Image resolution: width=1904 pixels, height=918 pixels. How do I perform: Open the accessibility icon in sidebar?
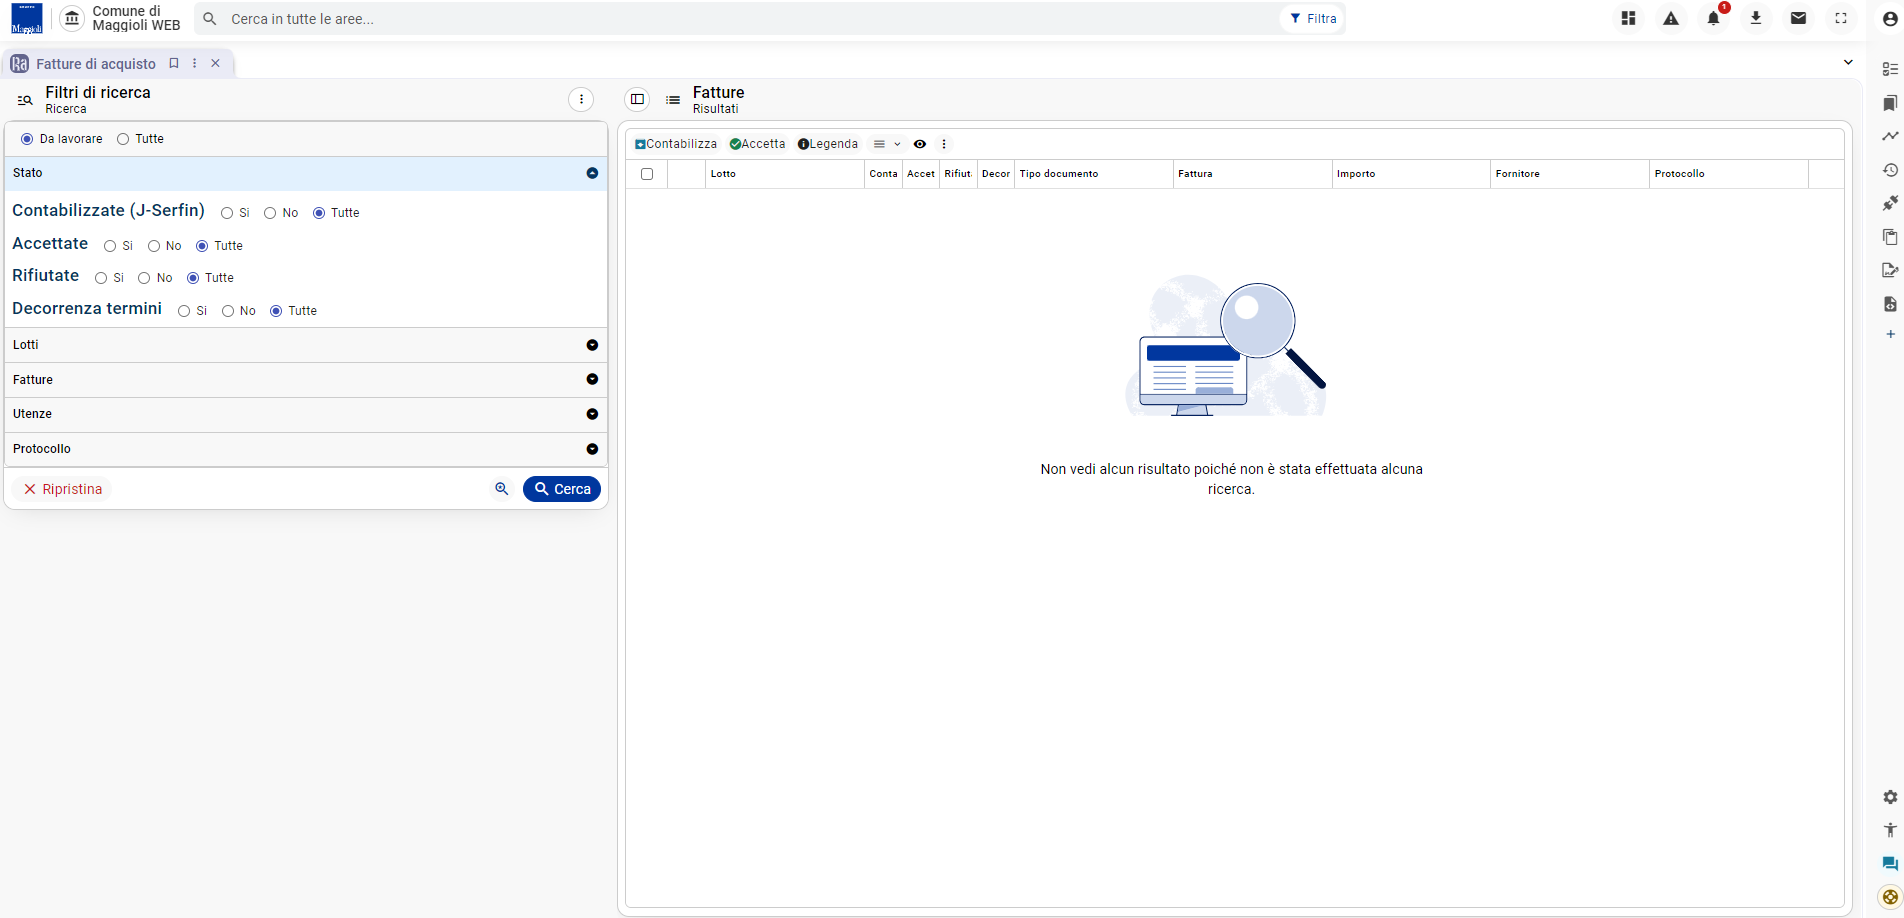point(1890,830)
